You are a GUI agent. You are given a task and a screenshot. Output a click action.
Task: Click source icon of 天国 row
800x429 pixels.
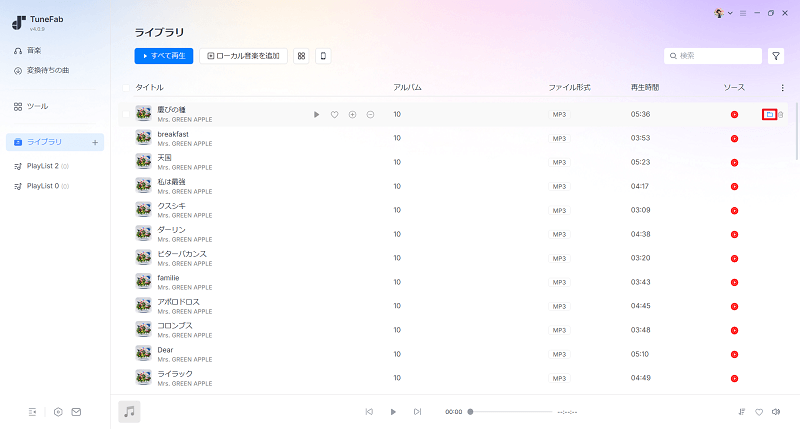(734, 163)
